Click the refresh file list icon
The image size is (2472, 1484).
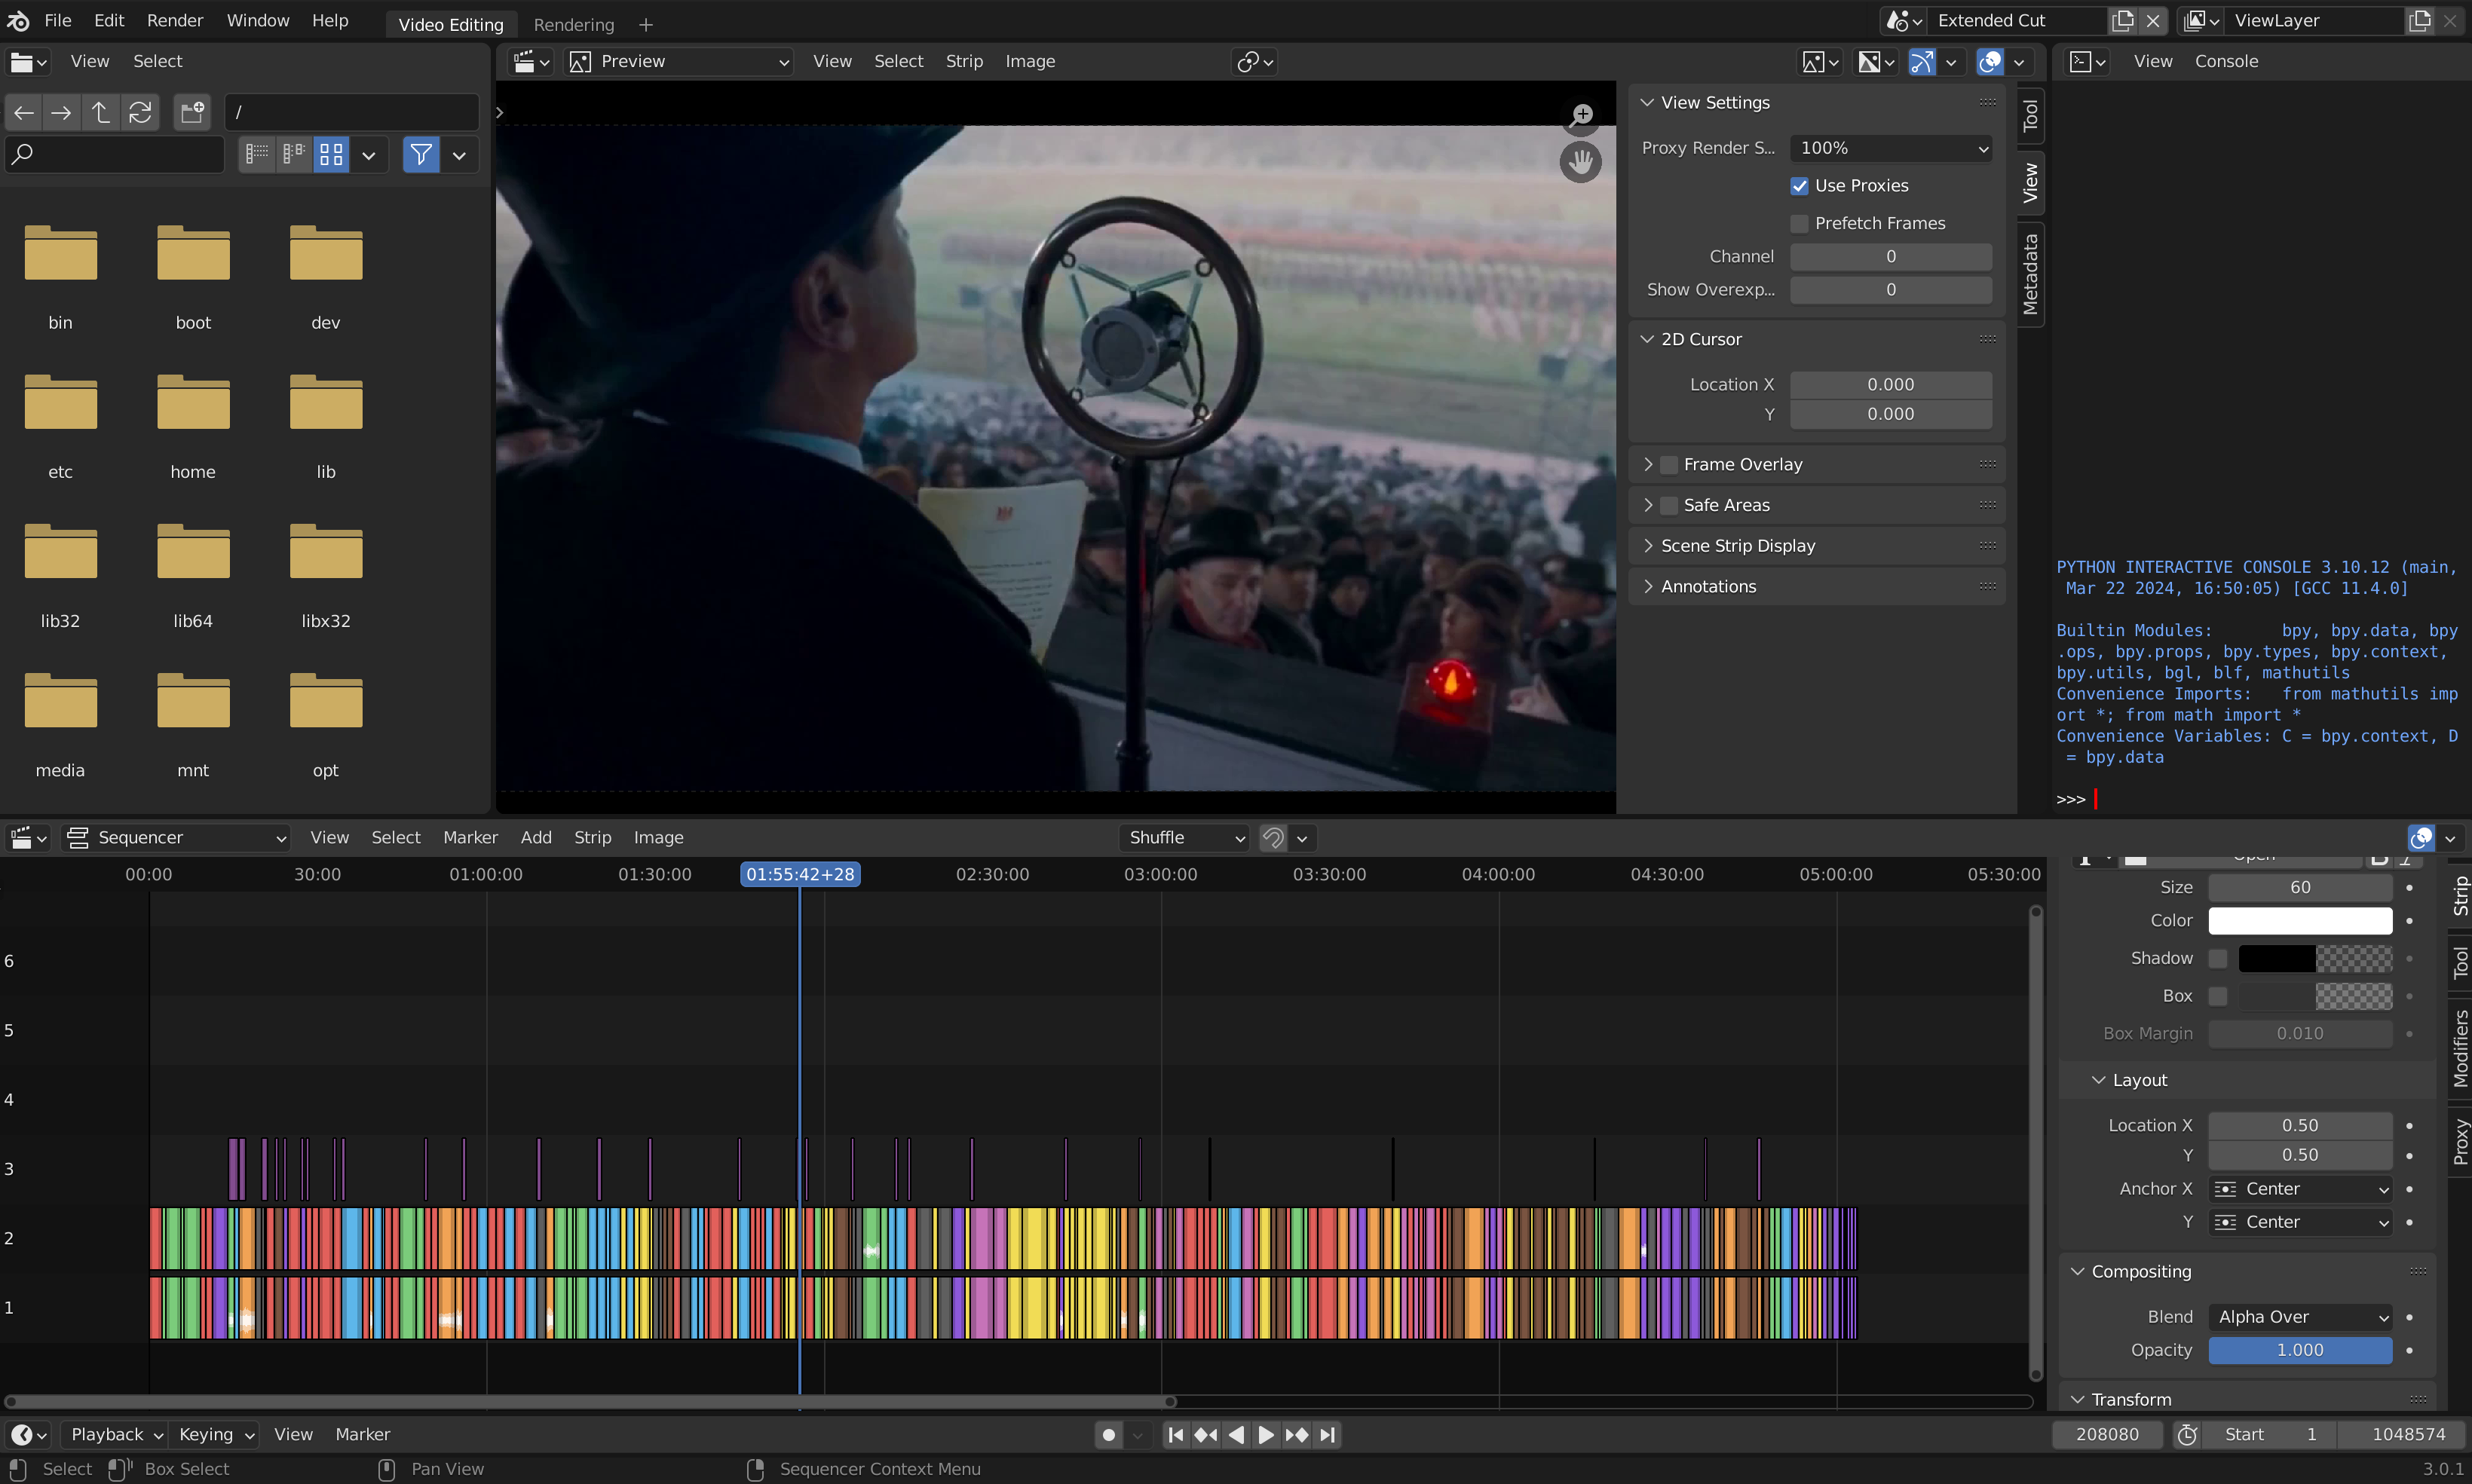pyautogui.click(x=141, y=112)
